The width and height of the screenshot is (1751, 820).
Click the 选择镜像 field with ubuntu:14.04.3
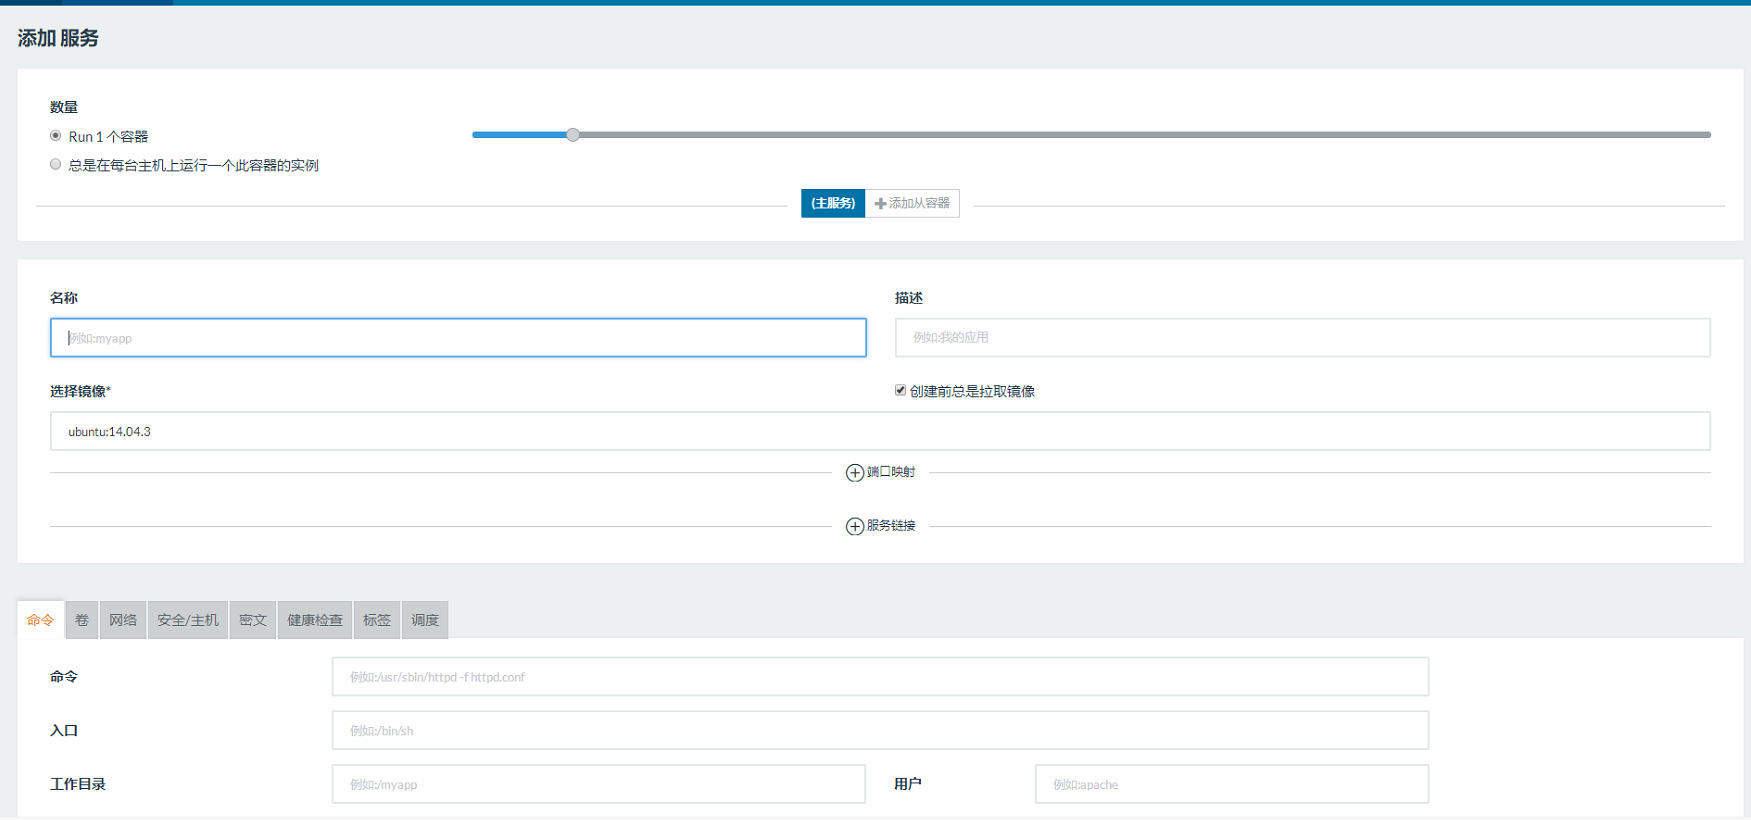pyautogui.click(x=880, y=432)
